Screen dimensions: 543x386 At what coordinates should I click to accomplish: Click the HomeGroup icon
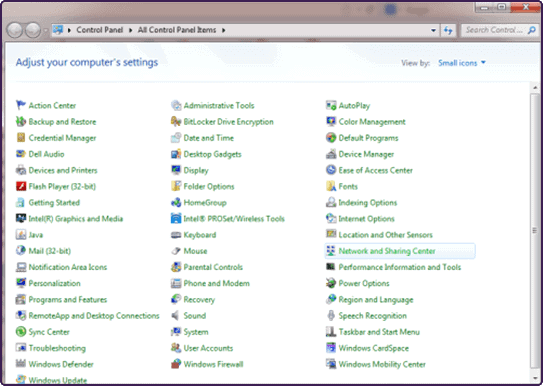tap(176, 202)
